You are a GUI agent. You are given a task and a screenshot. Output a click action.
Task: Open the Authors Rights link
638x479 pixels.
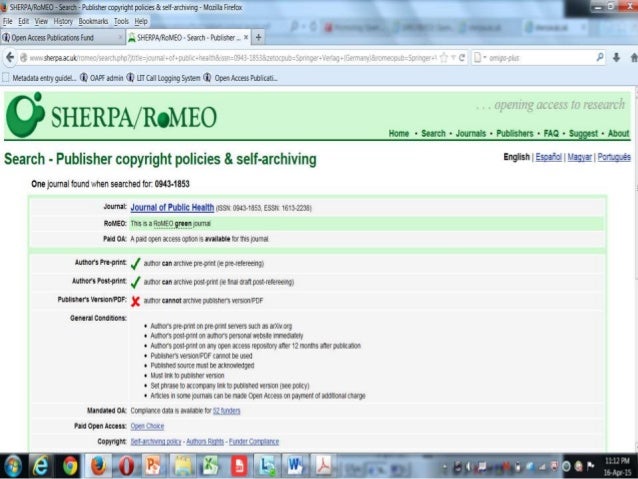tap(205, 442)
